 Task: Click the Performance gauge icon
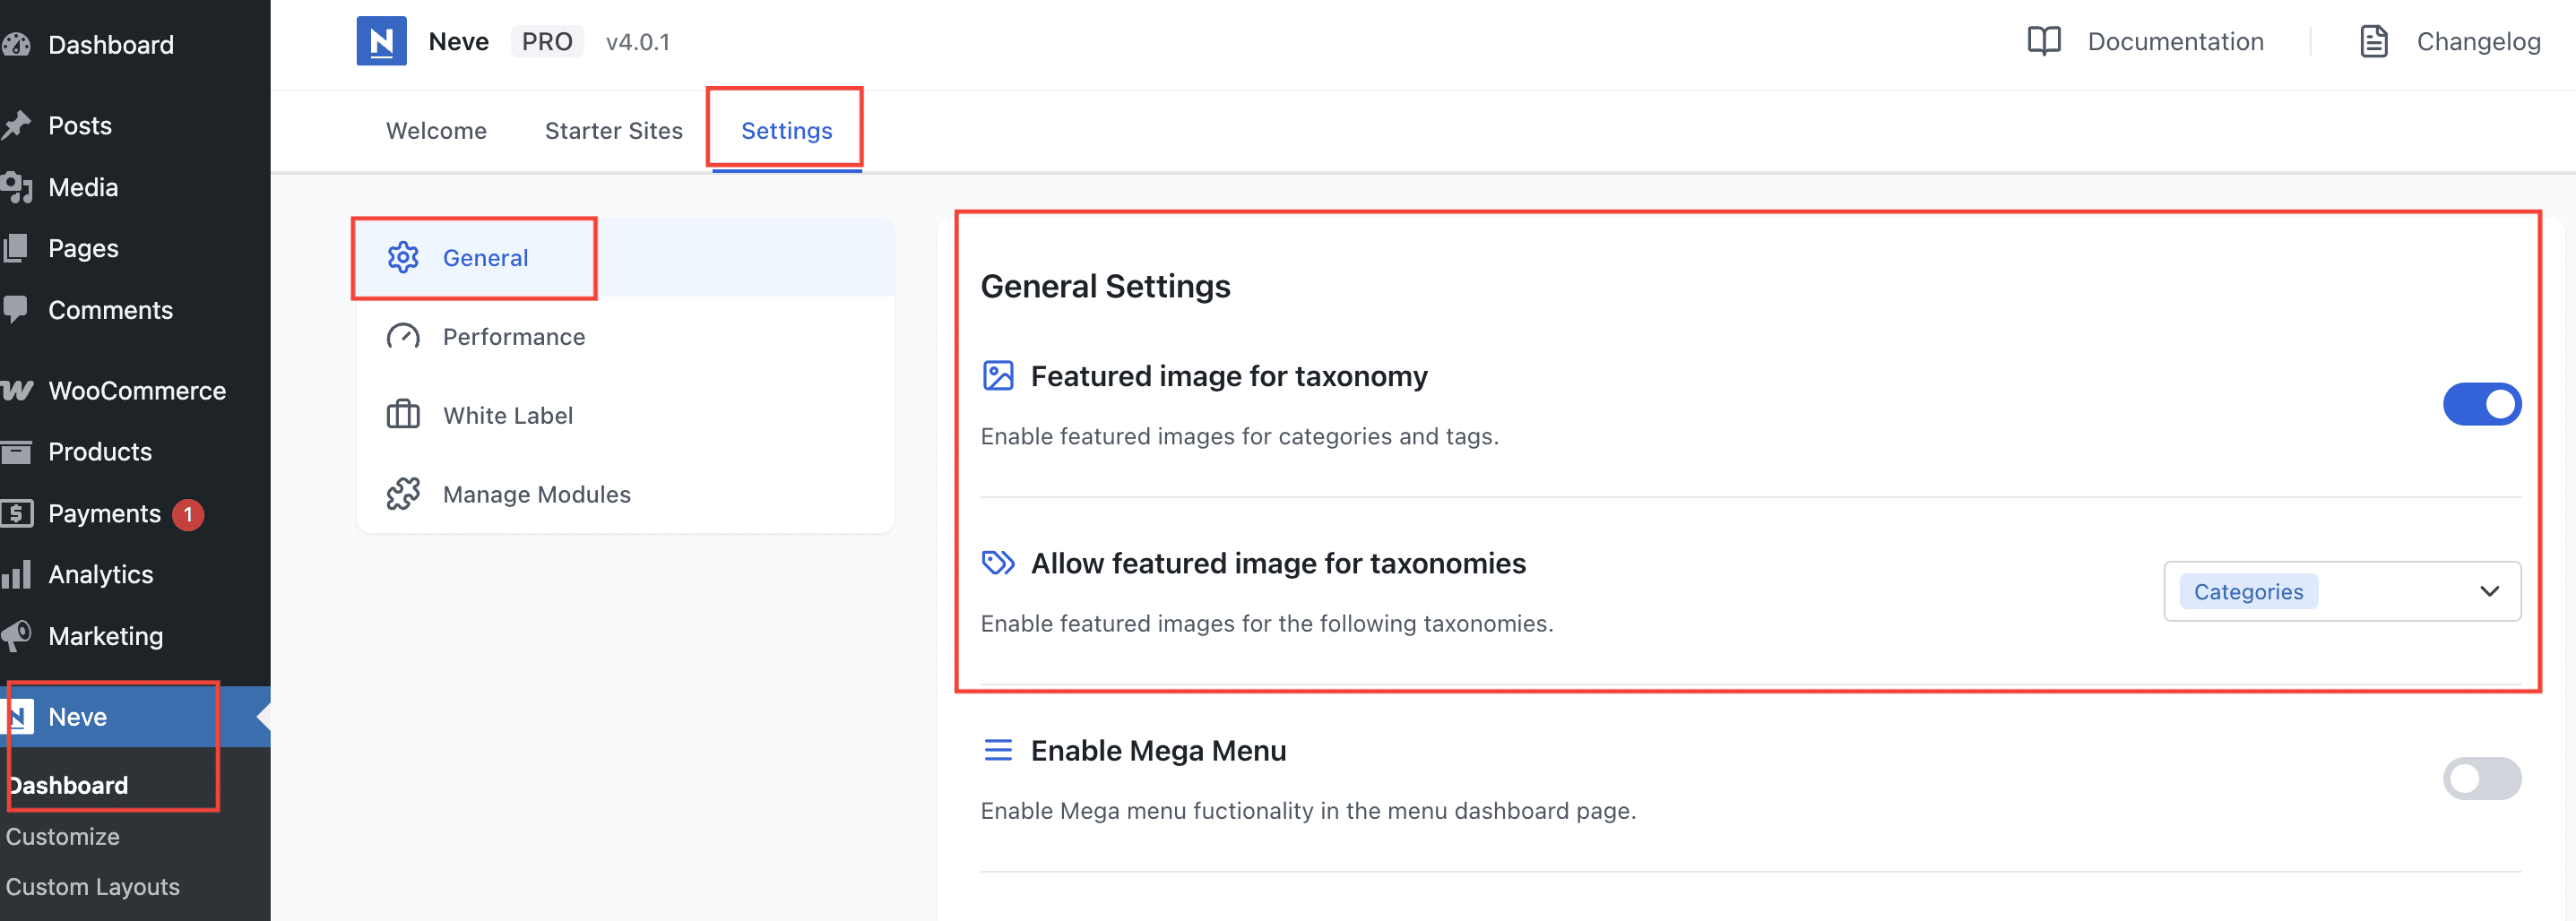click(403, 337)
